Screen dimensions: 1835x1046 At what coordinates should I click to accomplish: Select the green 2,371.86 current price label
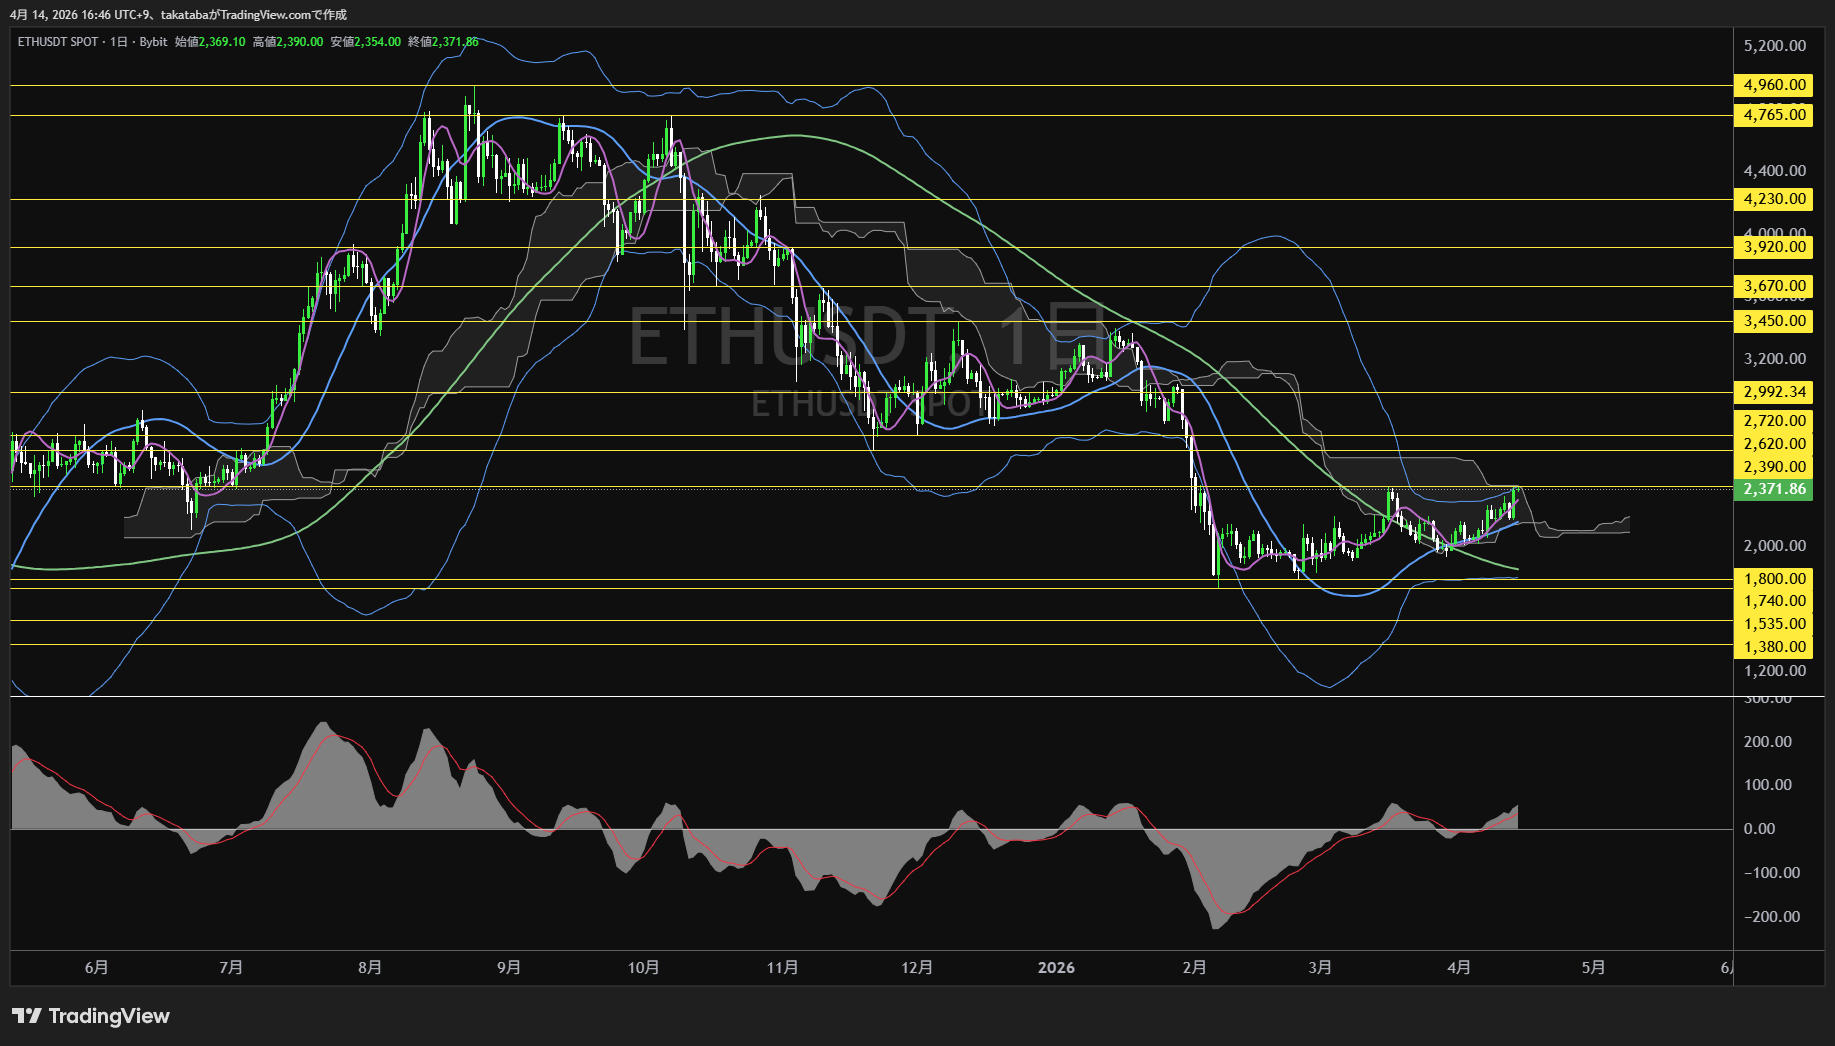click(x=1774, y=489)
